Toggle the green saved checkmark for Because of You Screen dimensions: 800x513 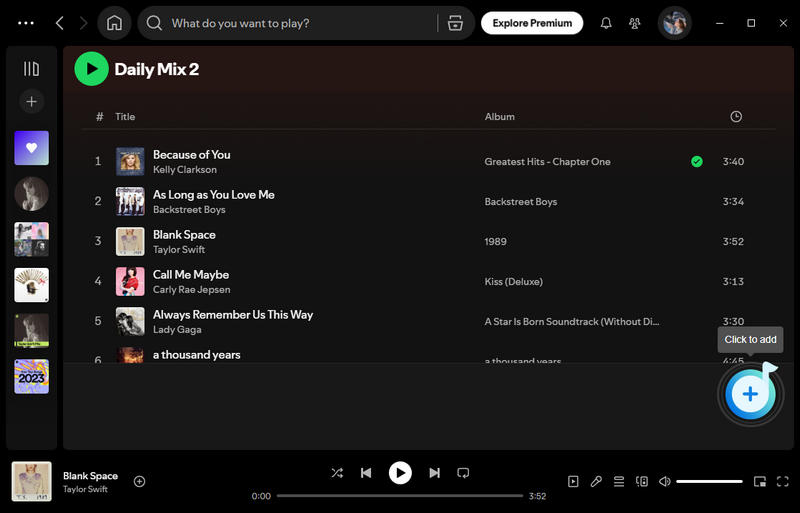(x=696, y=162)
